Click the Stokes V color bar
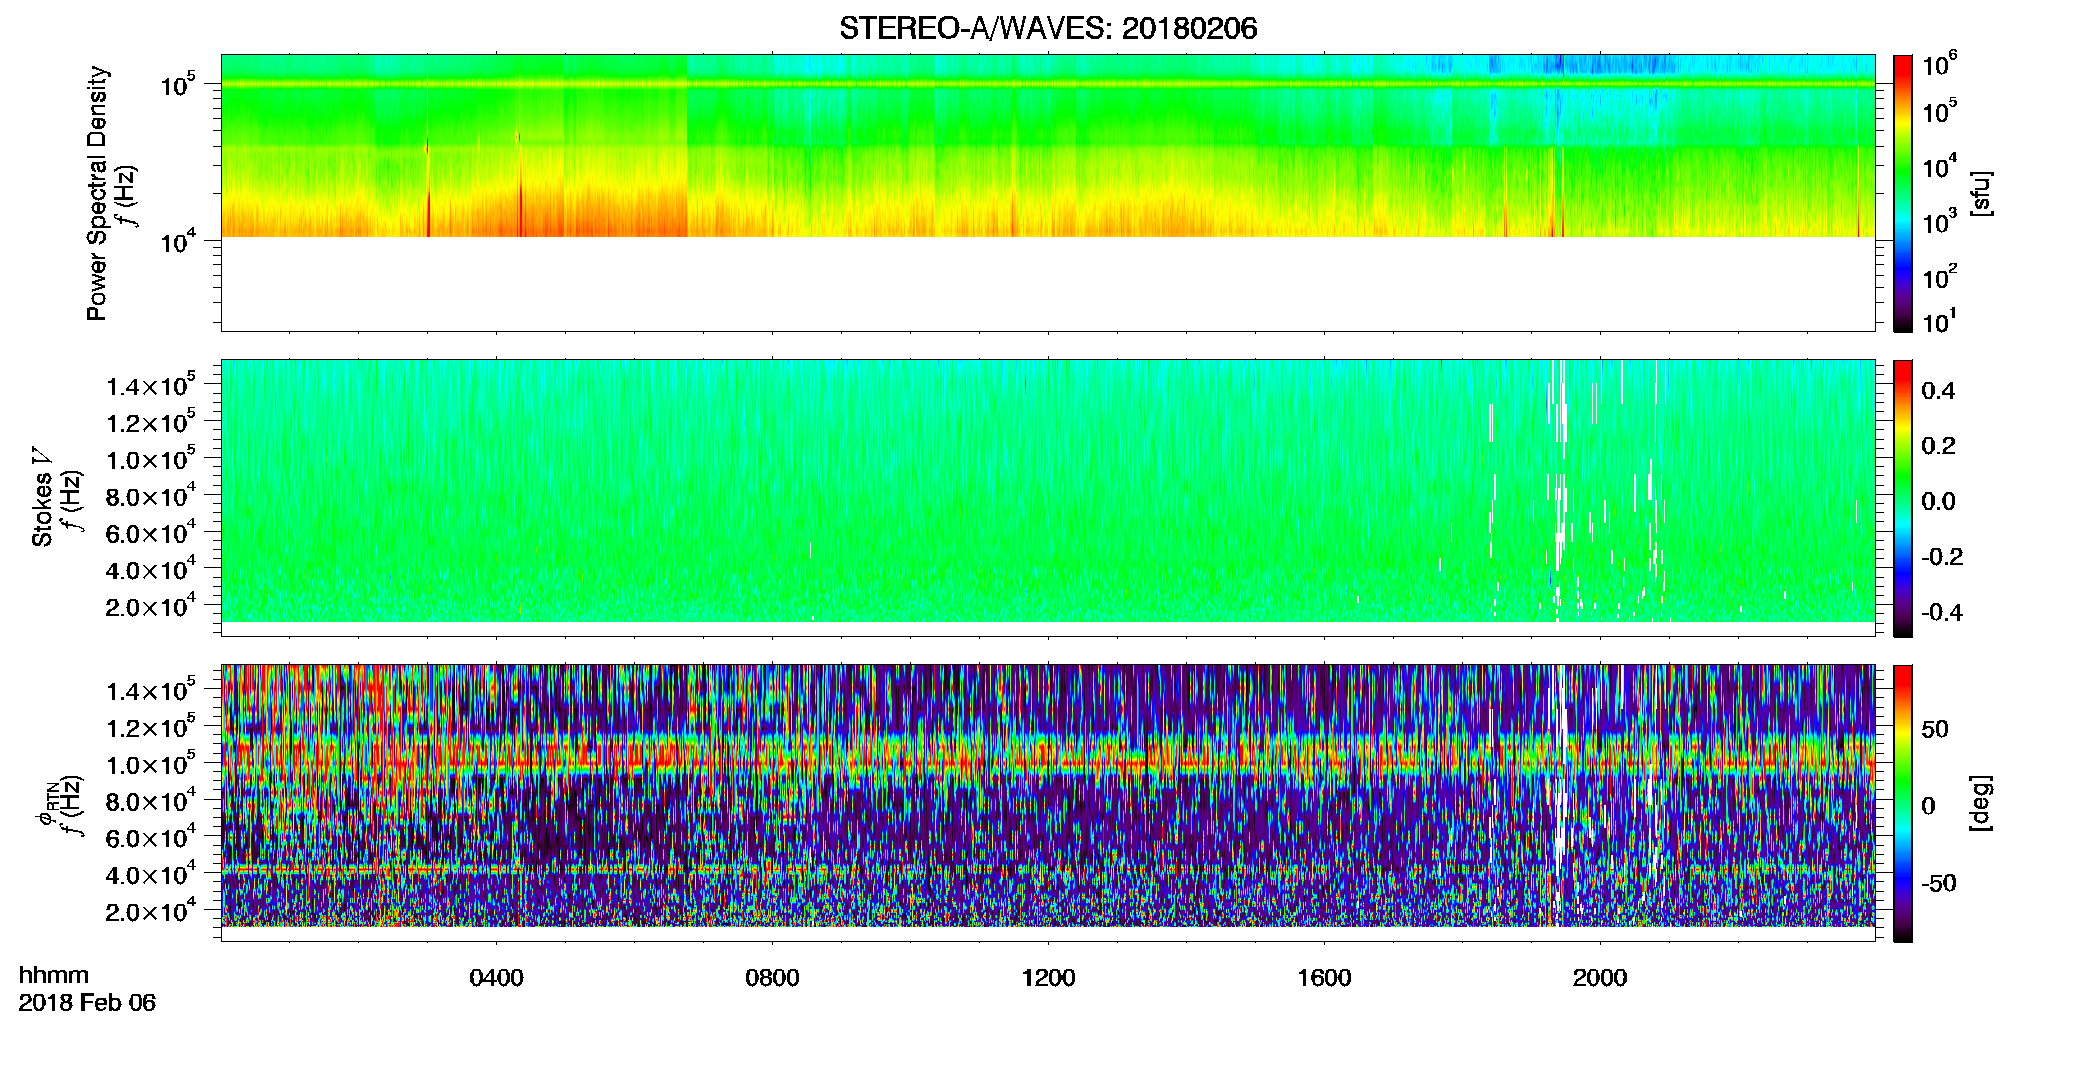 coord(1903,498)
